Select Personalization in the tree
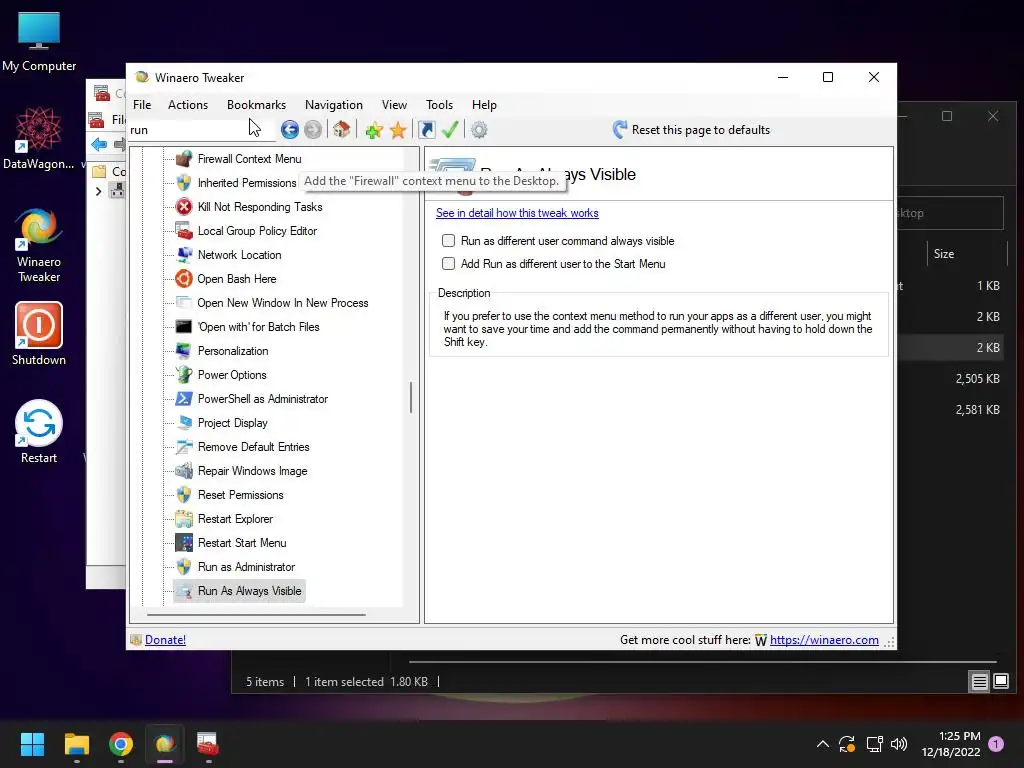Image resolution: width=1024 pixels, height=768 pixels. (232, 351)
